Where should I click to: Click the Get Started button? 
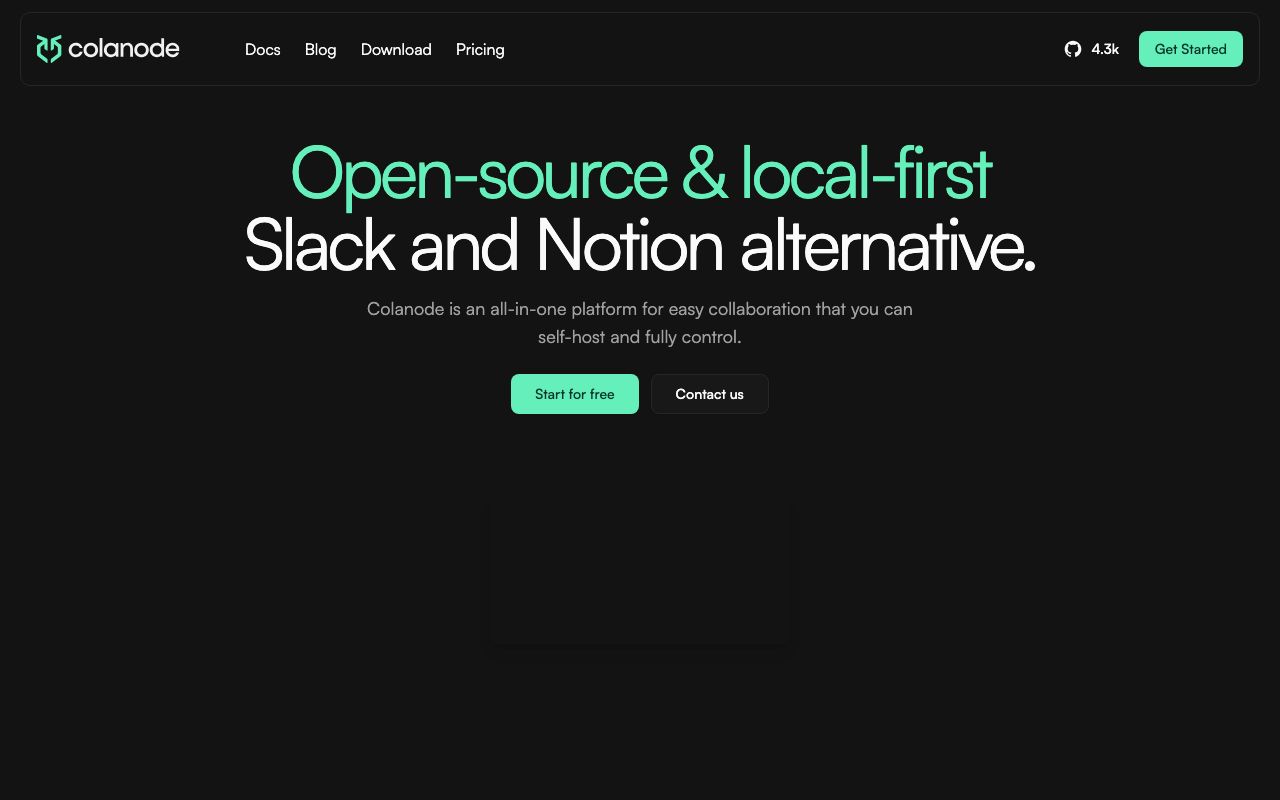coord(1191,49)
